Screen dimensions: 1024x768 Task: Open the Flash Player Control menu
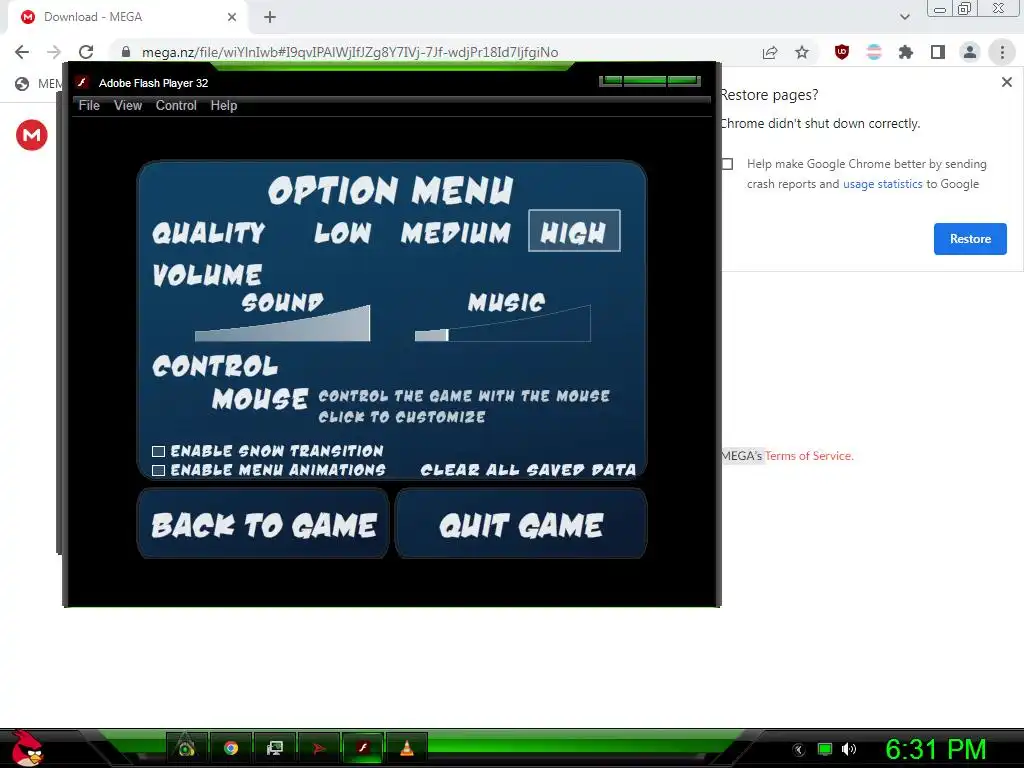pyautogui.click(x=176, y=106)
